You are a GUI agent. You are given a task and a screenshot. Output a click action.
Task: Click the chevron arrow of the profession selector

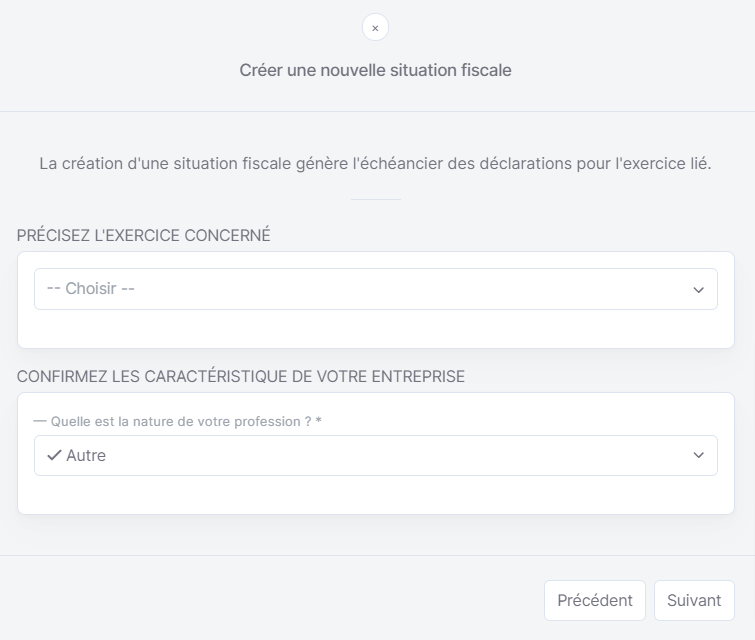click(698, 455)
